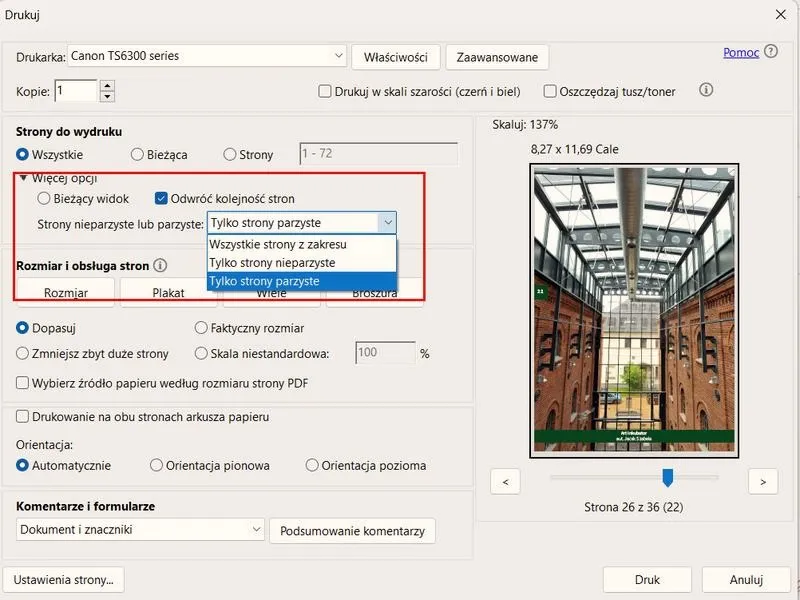Click the Kopie number input field
Screen dimensions: 800x600
pyautogui.click(x=76, y=91)
